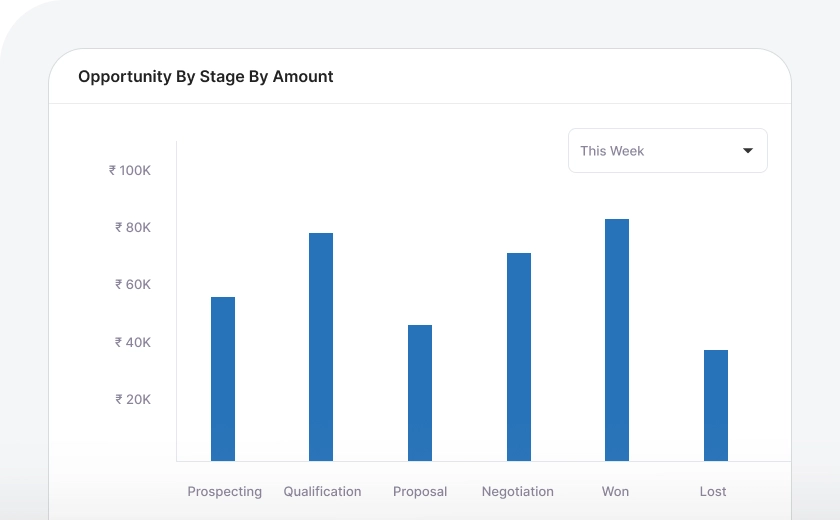Click the ₹ 20K y-axis label
Image resolution: width=840 pixels, height=520 pixels.
tap(133, 399)
